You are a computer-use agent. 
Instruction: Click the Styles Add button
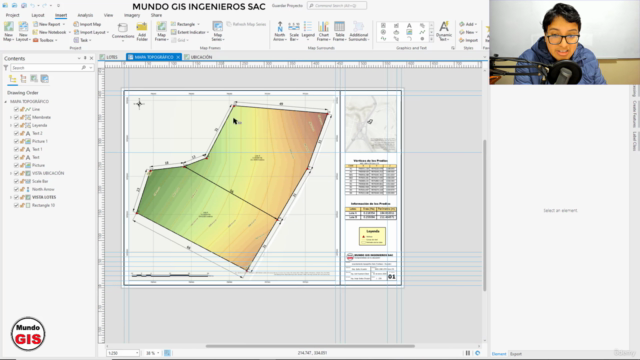[468, 24]
